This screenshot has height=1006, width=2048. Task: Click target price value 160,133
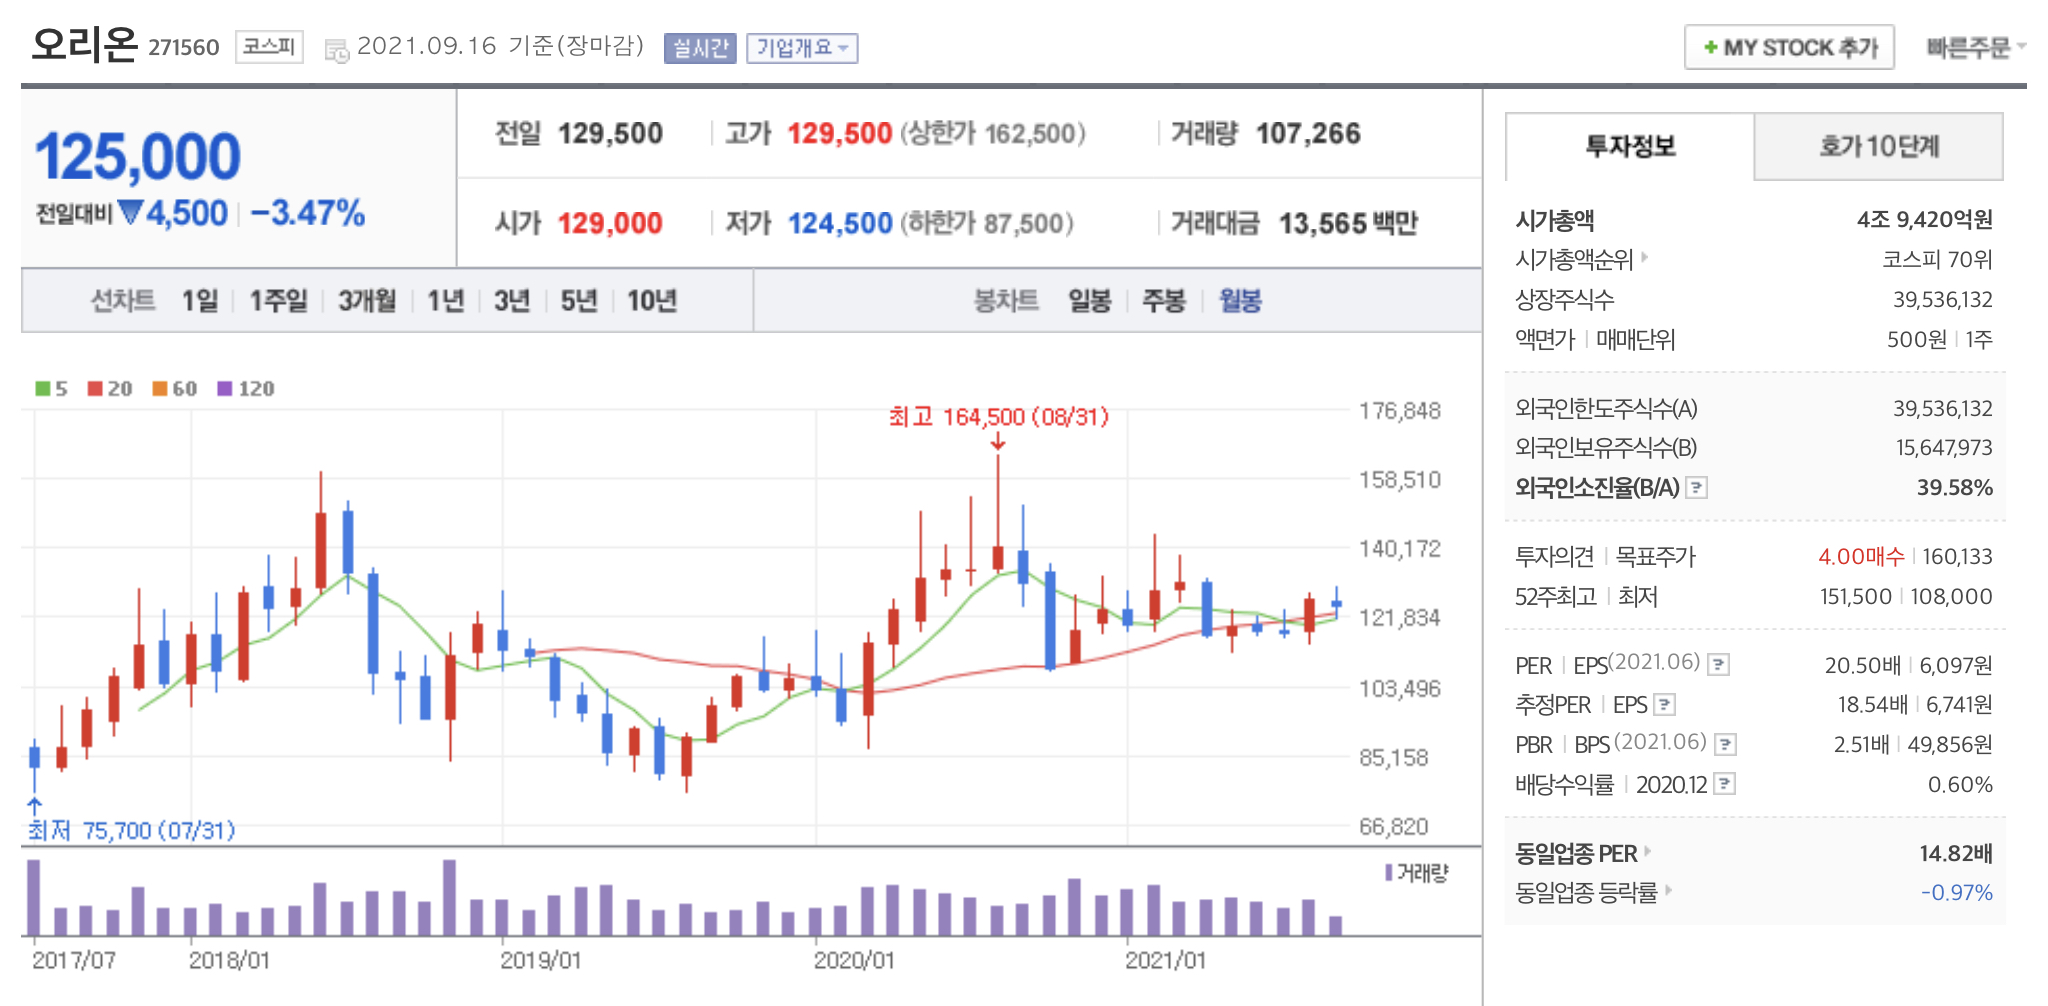point(1957,557)
